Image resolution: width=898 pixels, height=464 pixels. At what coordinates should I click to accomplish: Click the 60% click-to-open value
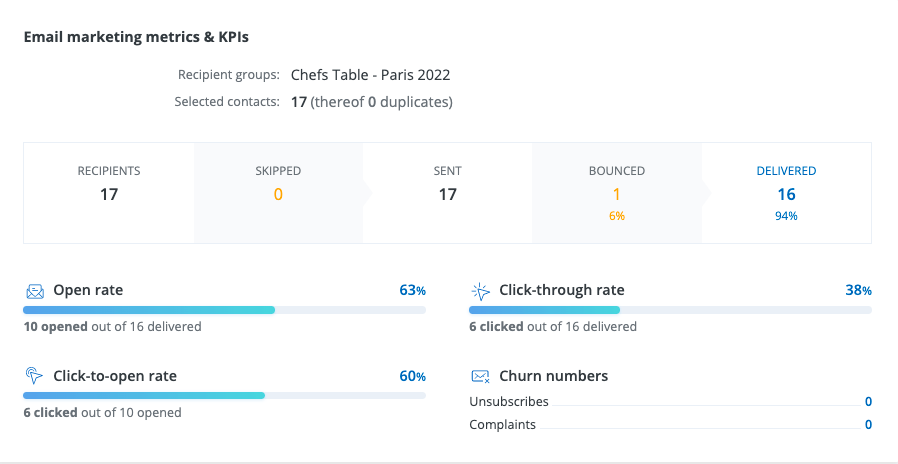click(412, 377)
